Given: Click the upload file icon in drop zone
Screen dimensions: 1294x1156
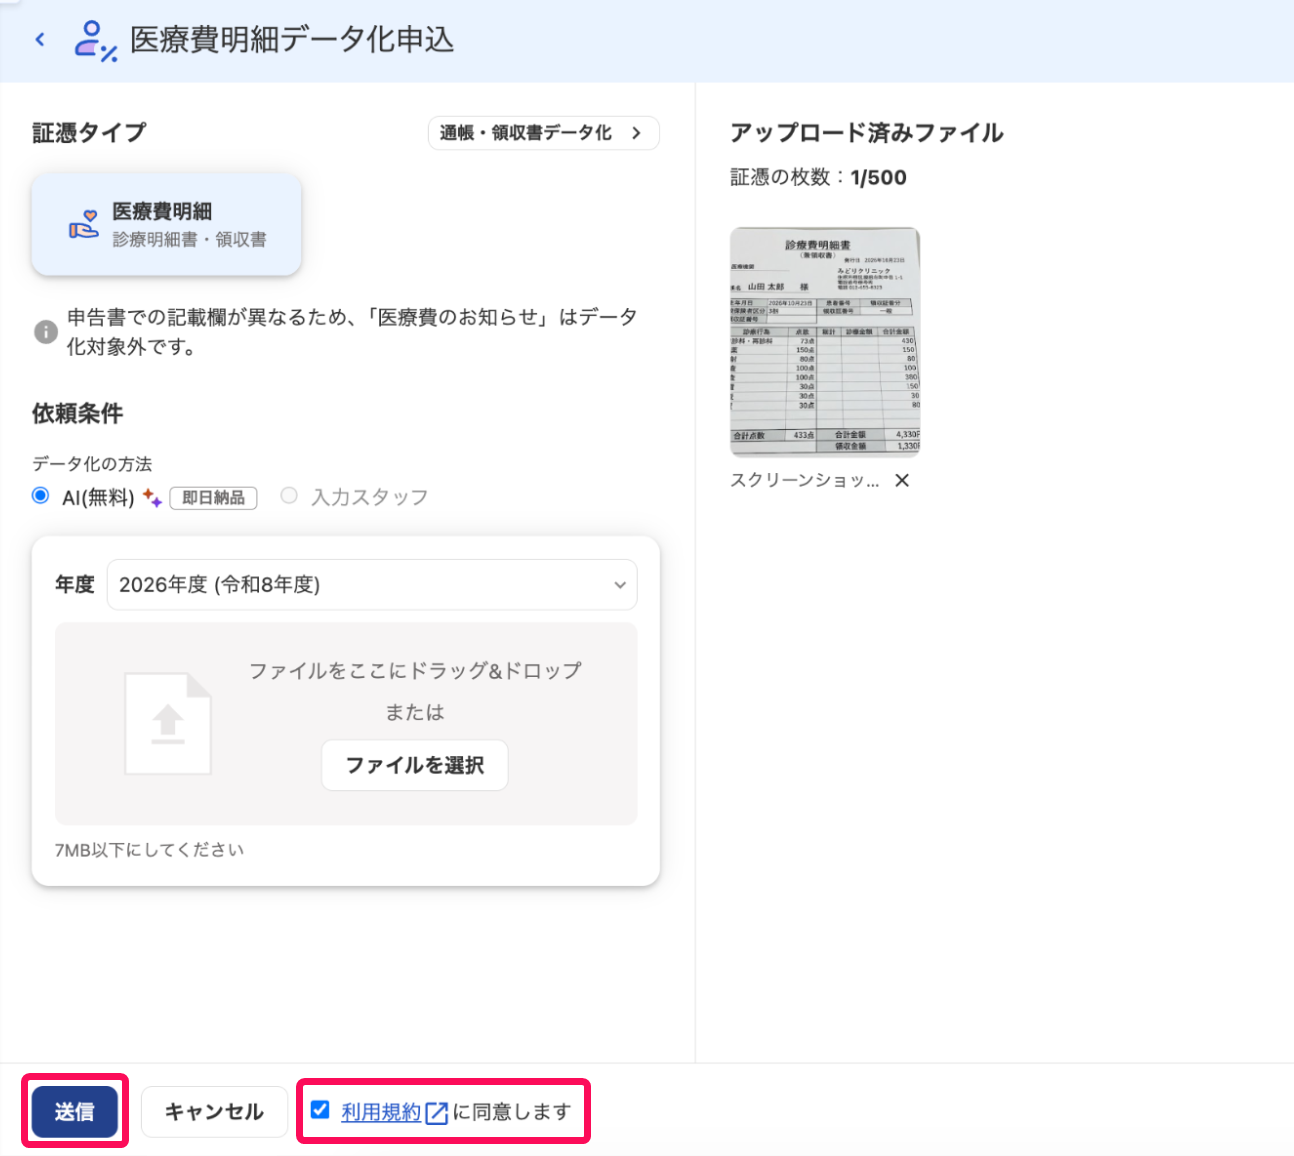Looking at the screenshot, I should pyautogui.click(x=168, y=724).
